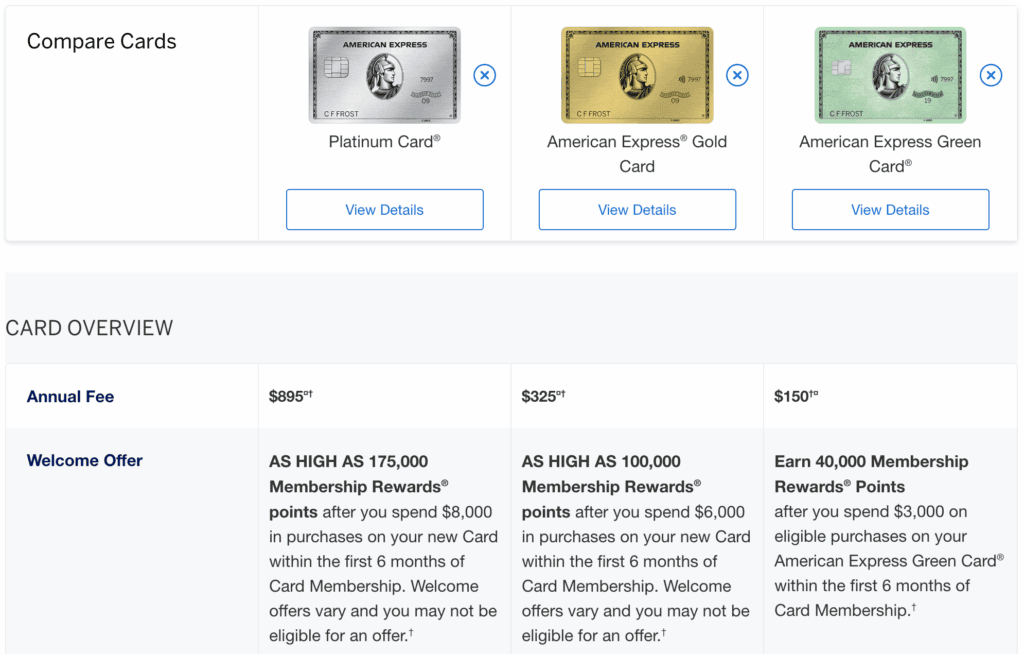Click the Annual Fee row label
The image size is (1024, 654).
pyautogui.click(x=70, y=397)
